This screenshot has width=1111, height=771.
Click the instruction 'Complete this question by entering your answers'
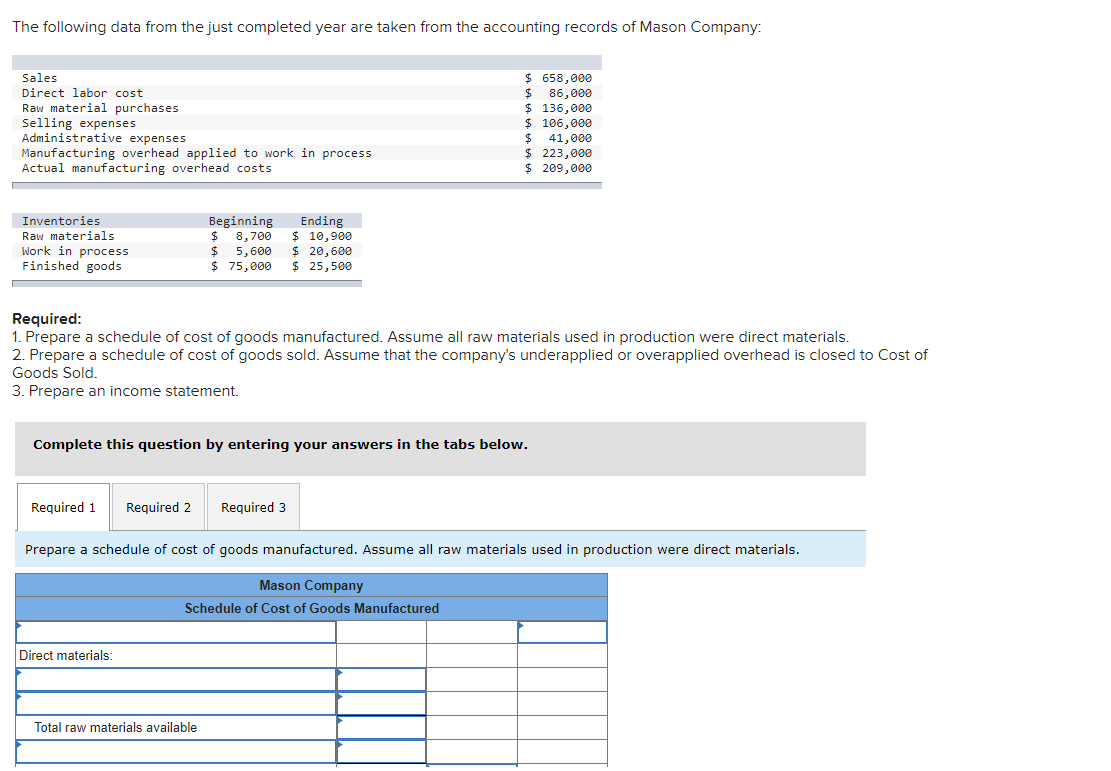280,444
